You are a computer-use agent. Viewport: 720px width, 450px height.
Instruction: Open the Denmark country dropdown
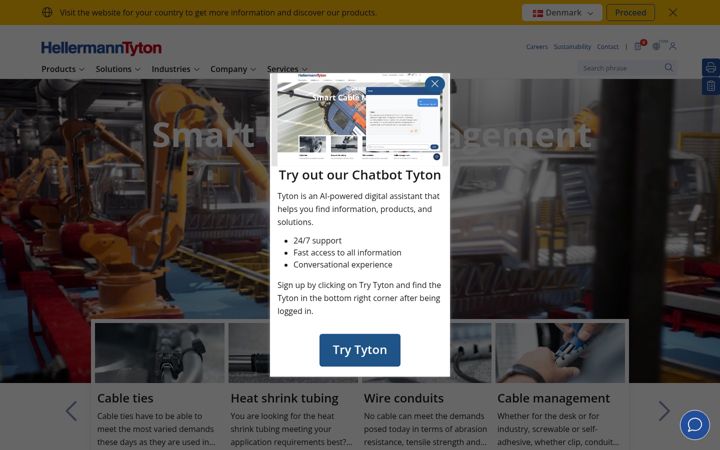point(562,12)
